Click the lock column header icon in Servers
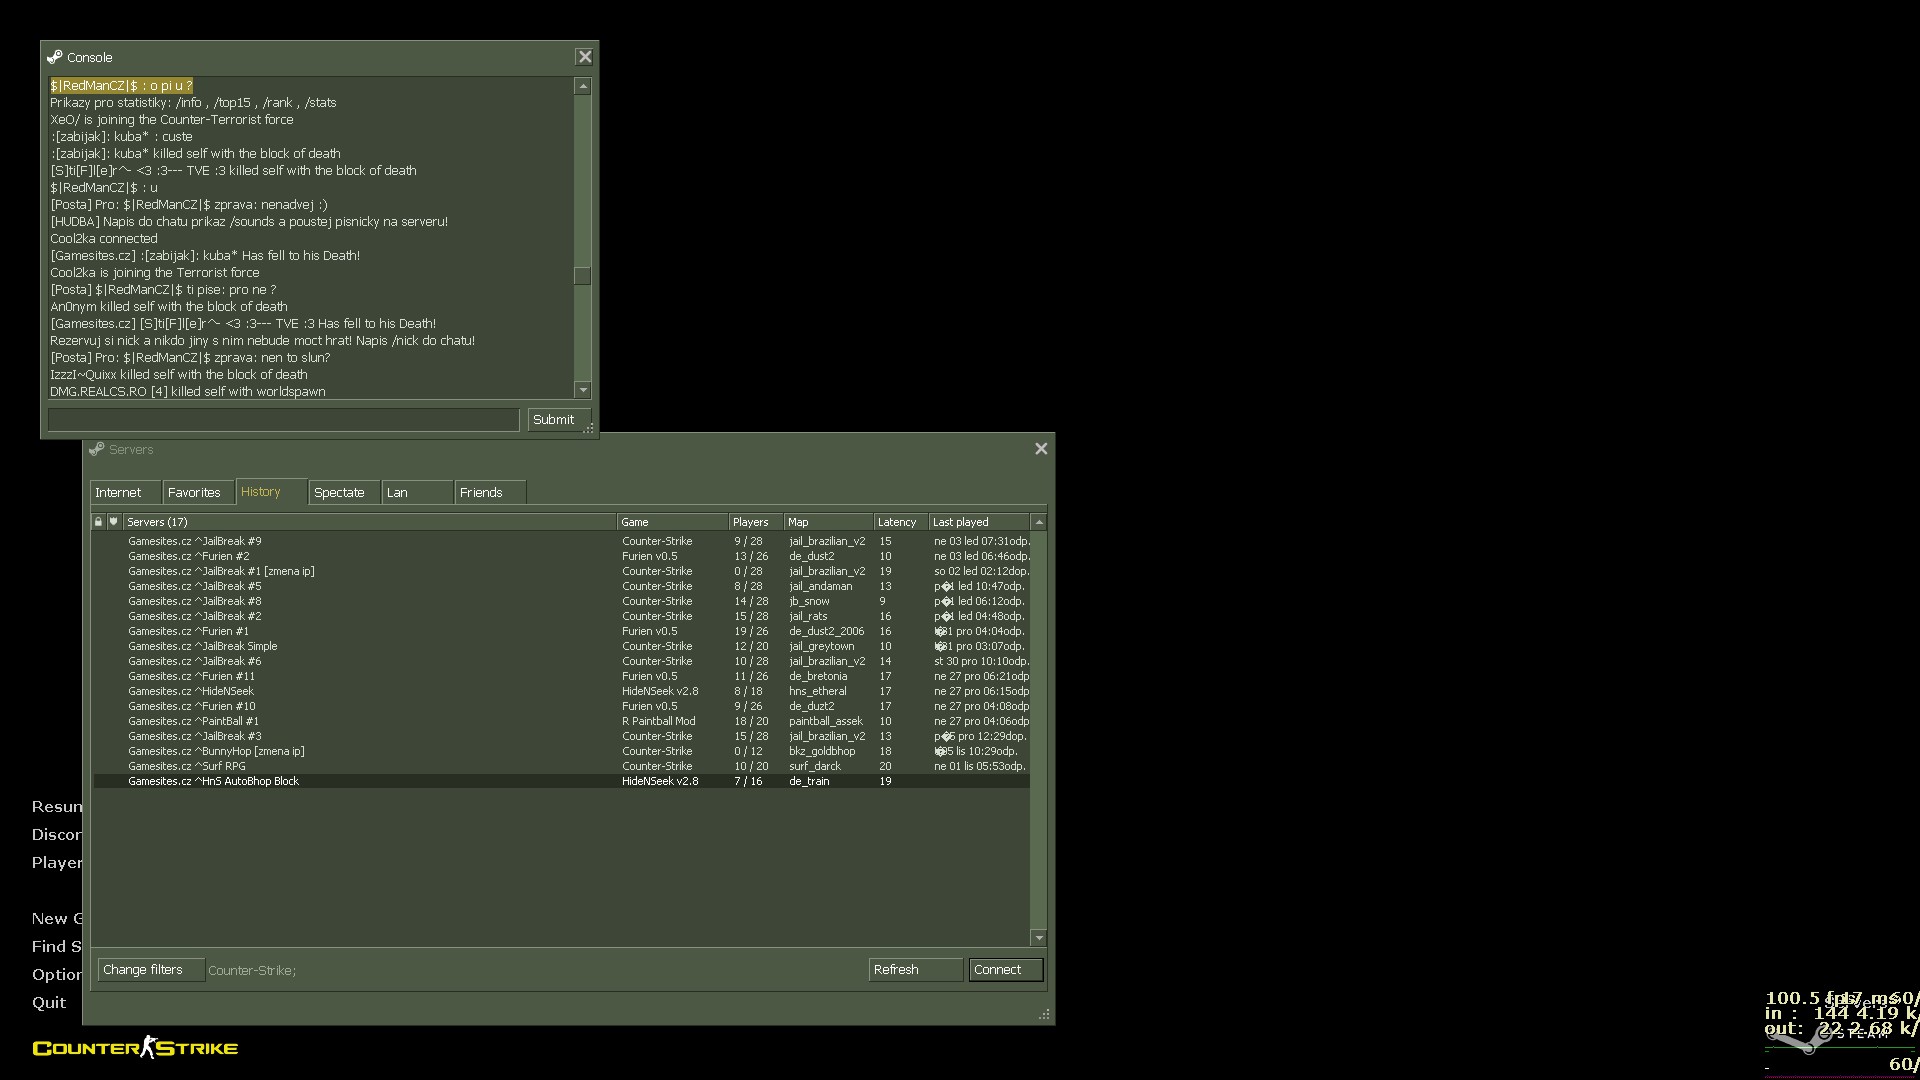The image size is (1920, 1080). [x=98, y=522]
